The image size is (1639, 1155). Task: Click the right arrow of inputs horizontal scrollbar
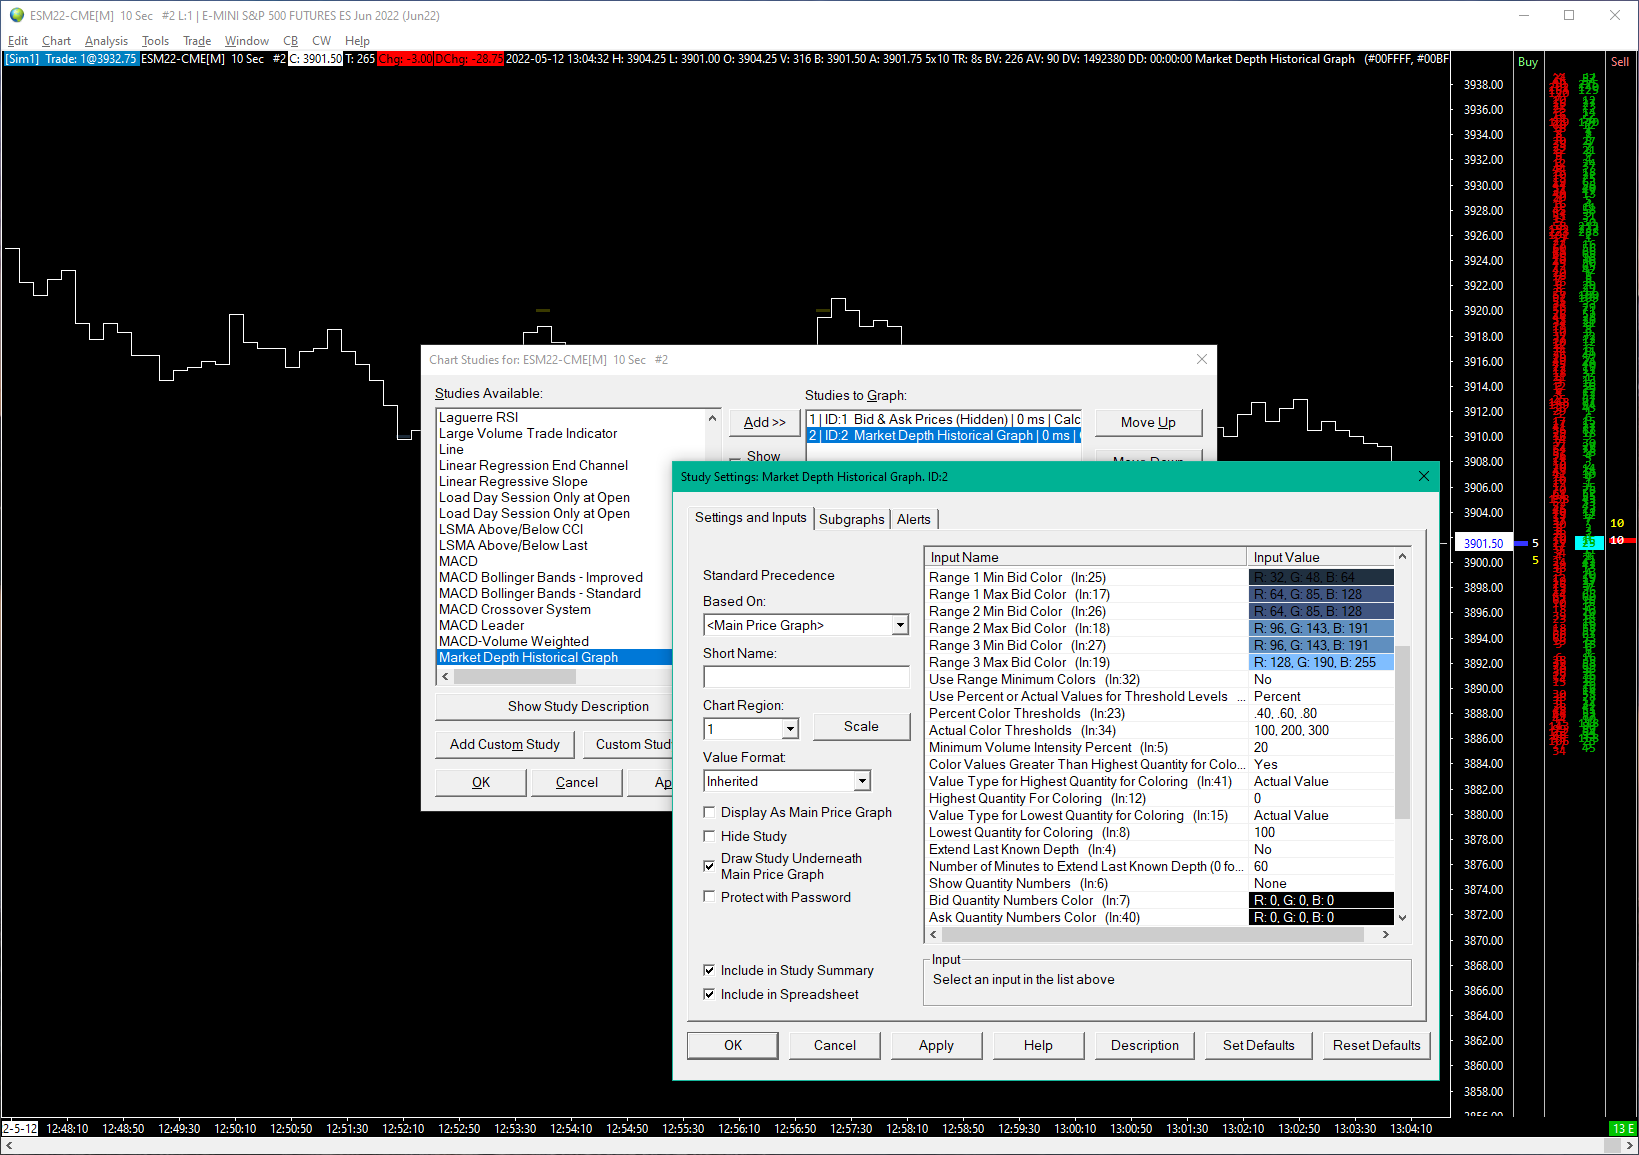(1385, 934)
